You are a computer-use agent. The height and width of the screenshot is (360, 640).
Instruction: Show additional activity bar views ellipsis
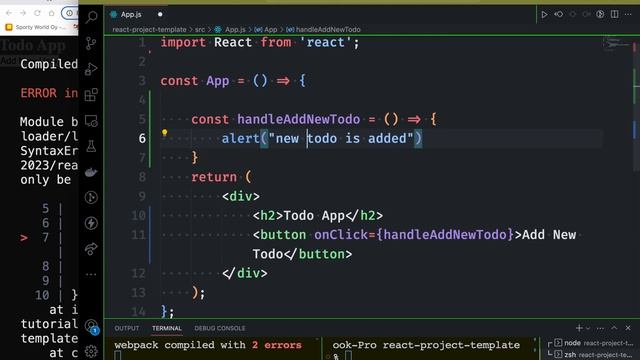coord(91,274)
